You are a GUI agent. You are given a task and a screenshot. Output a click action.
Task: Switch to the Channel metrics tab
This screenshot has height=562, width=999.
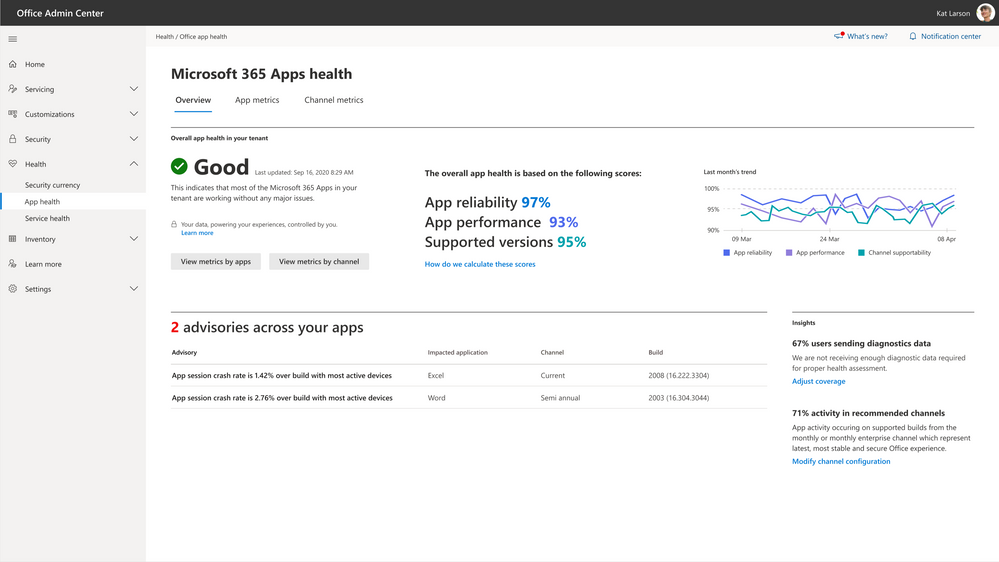(x=334, y=100)
